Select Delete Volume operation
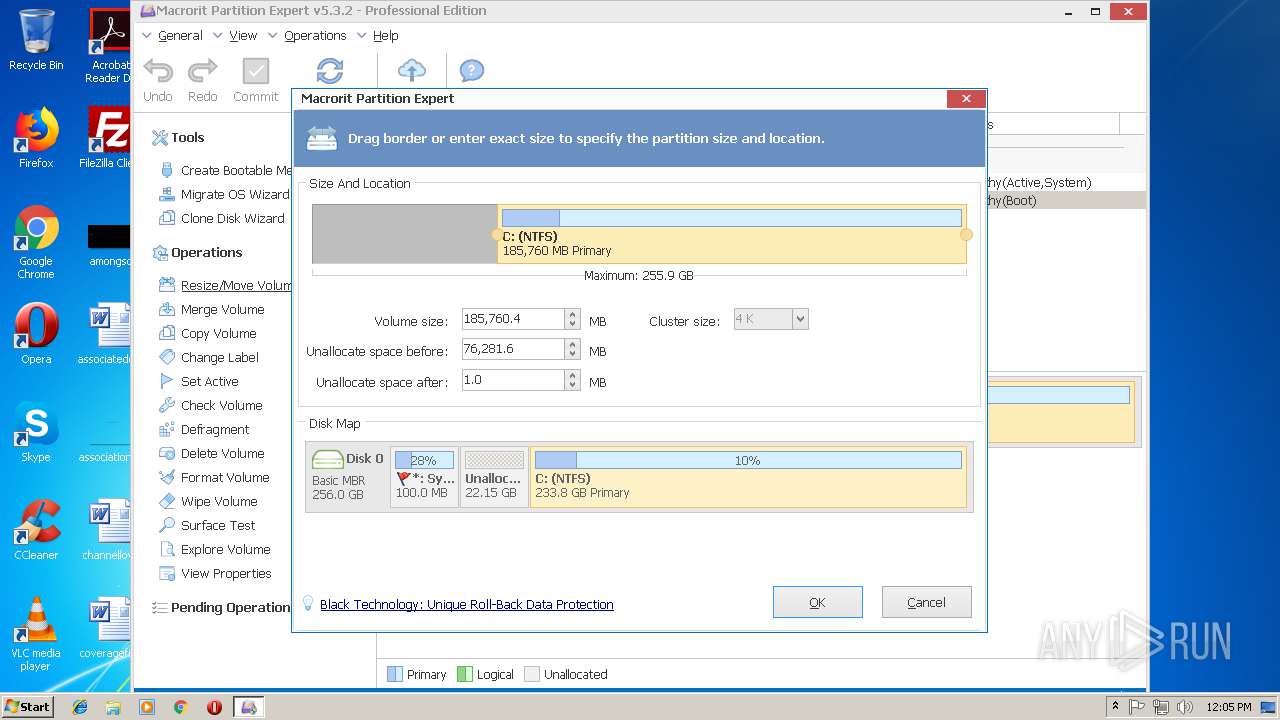 point(211,453)
